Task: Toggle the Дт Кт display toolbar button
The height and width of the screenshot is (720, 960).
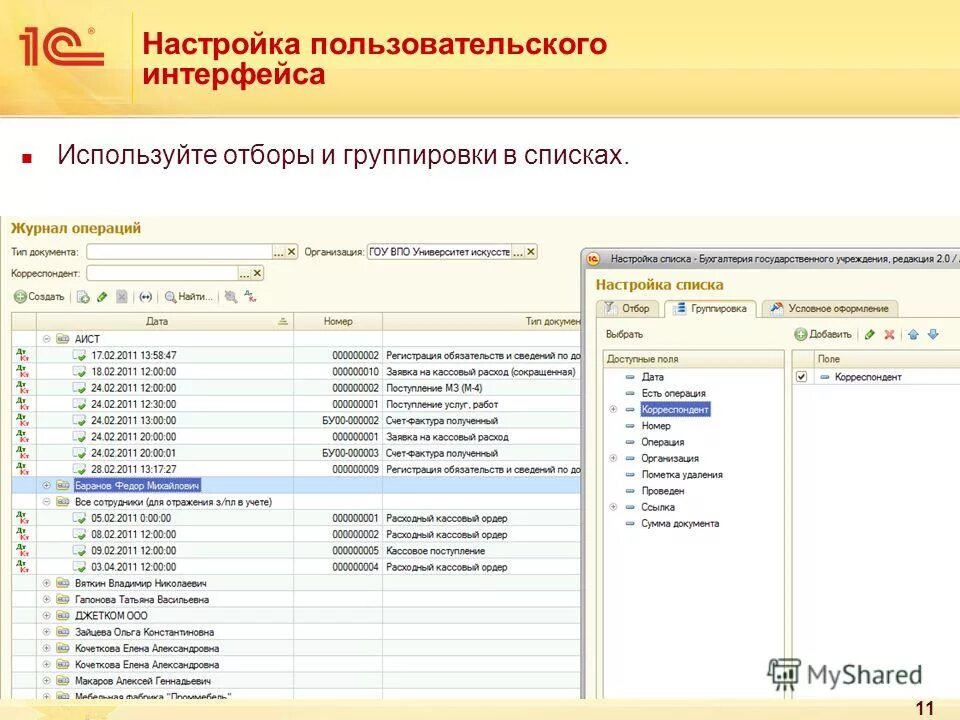Action: point(249,297)
